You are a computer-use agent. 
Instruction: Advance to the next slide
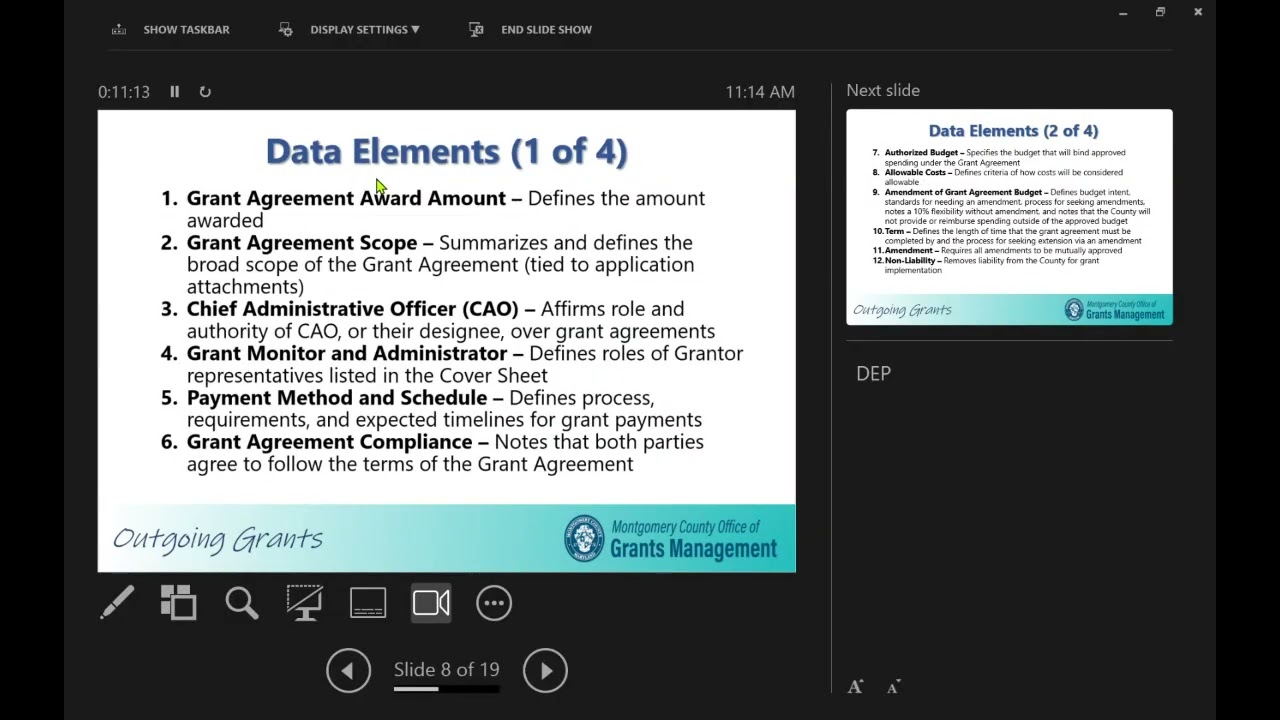(545, 671)
